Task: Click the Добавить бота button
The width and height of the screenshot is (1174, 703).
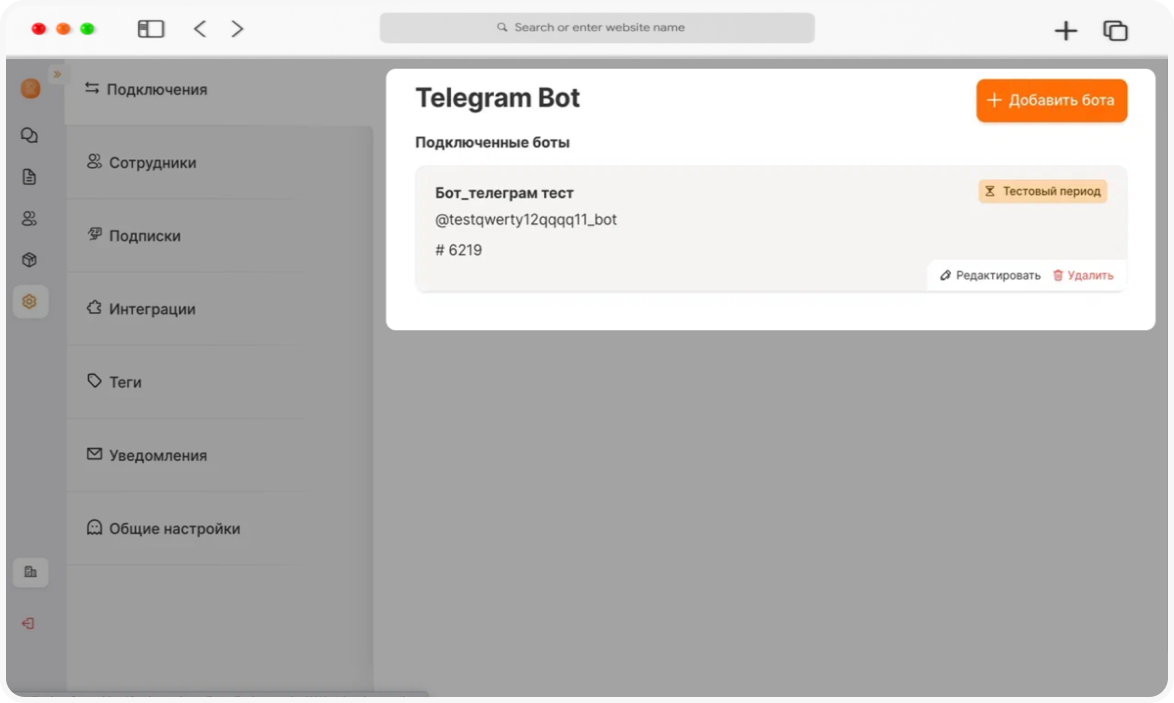Action: click(1051, 100)
